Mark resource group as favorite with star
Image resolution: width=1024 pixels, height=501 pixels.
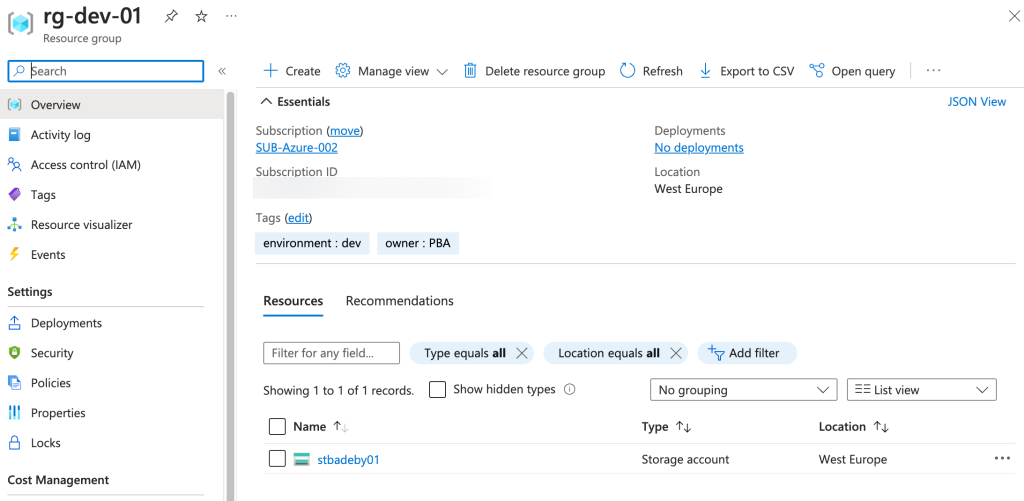201,17
